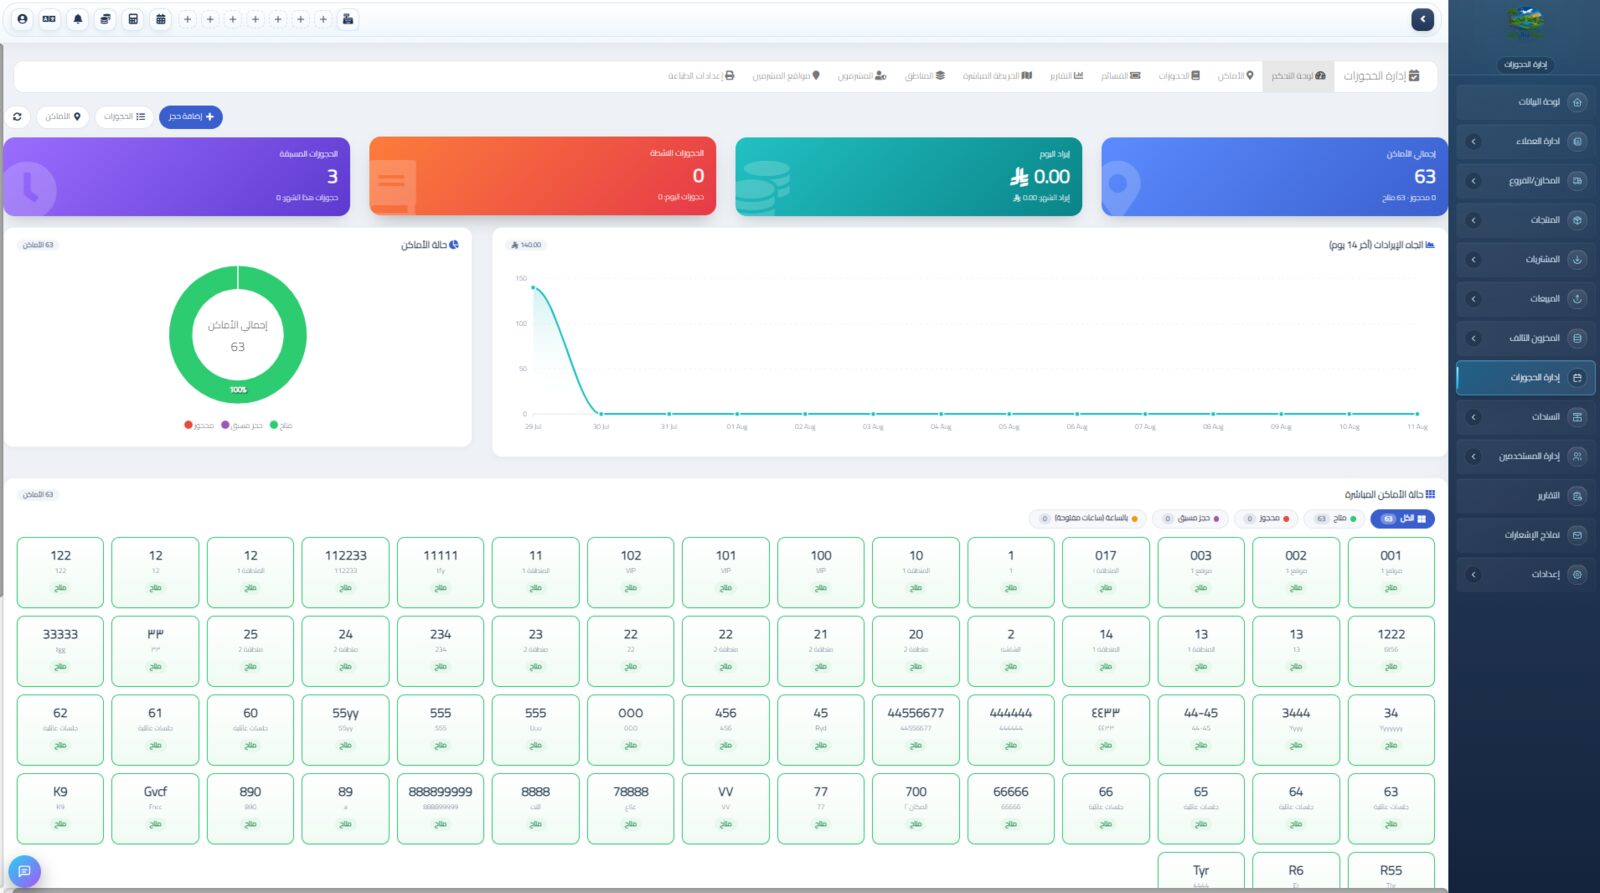Viewport: 1600px width, 893px height.
Task: Select place card 33333
Action: click(60, 651)
